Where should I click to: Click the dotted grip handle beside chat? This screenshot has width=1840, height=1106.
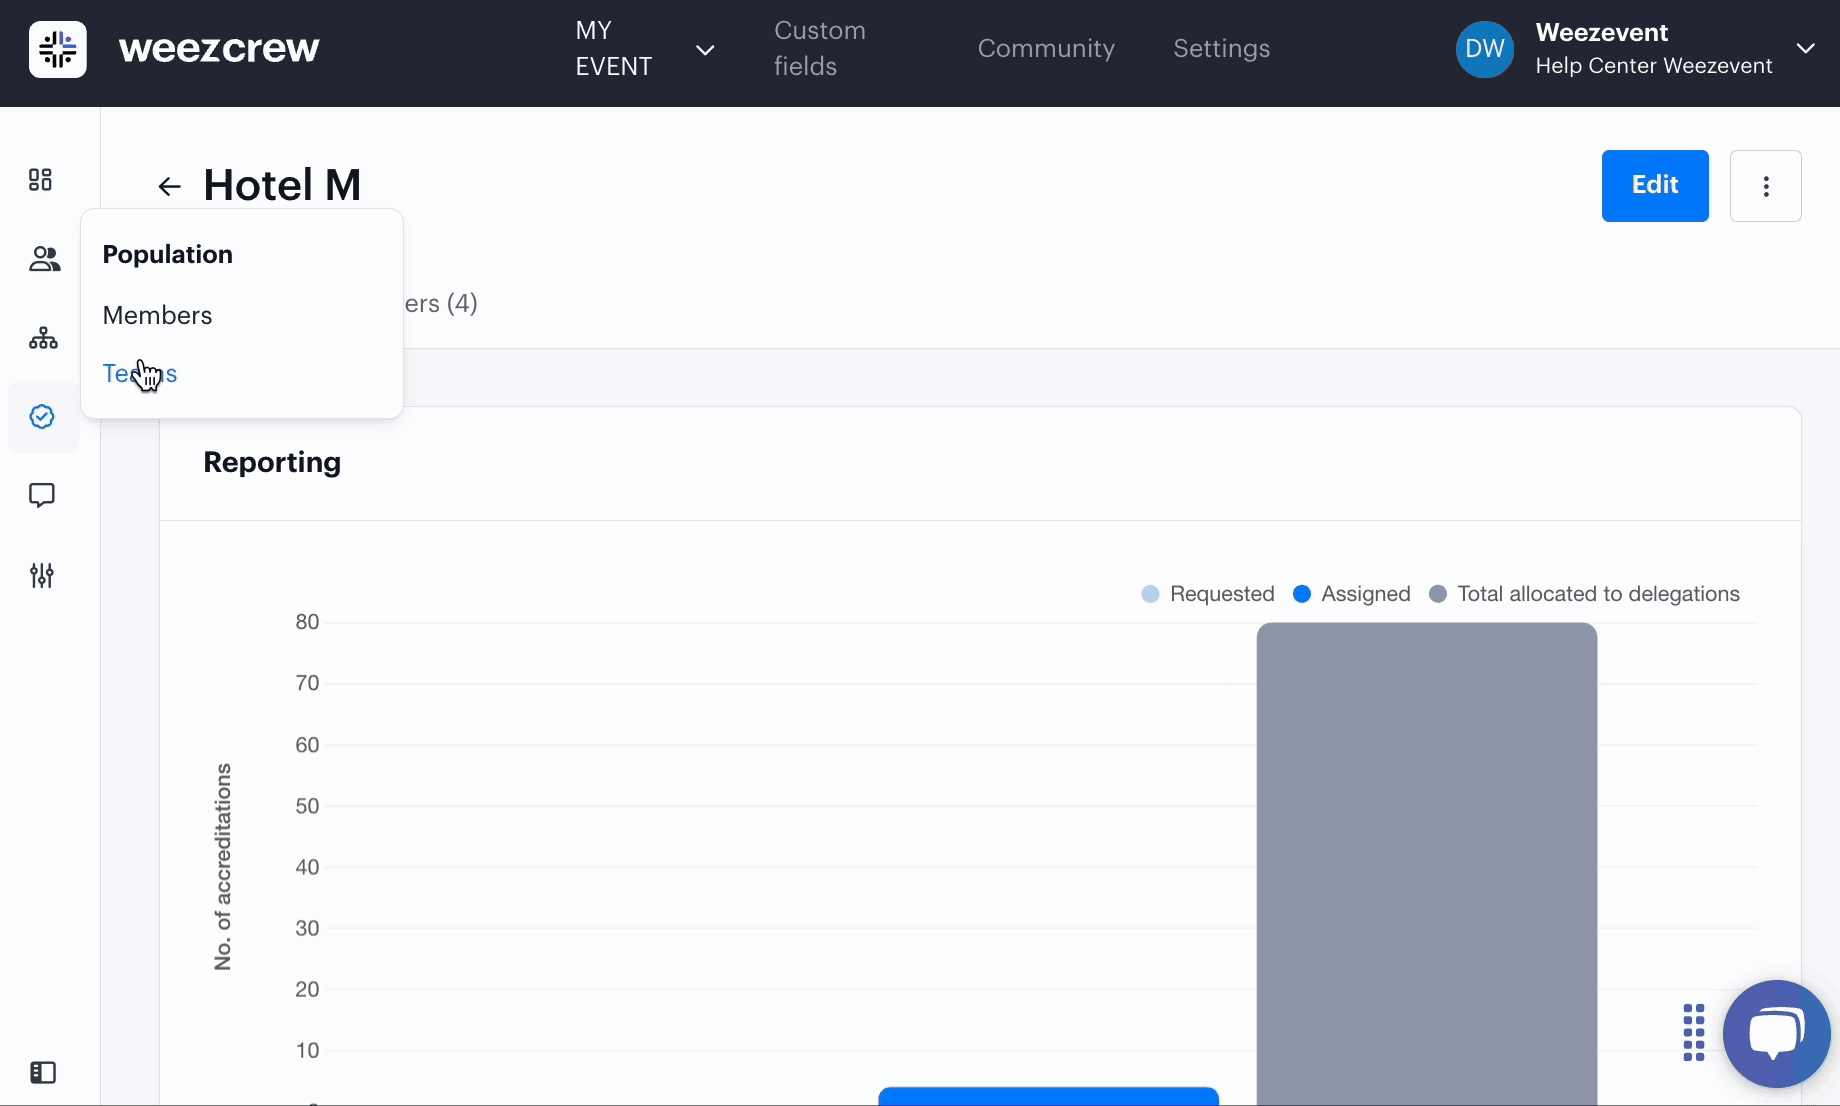(1694, 1032)
